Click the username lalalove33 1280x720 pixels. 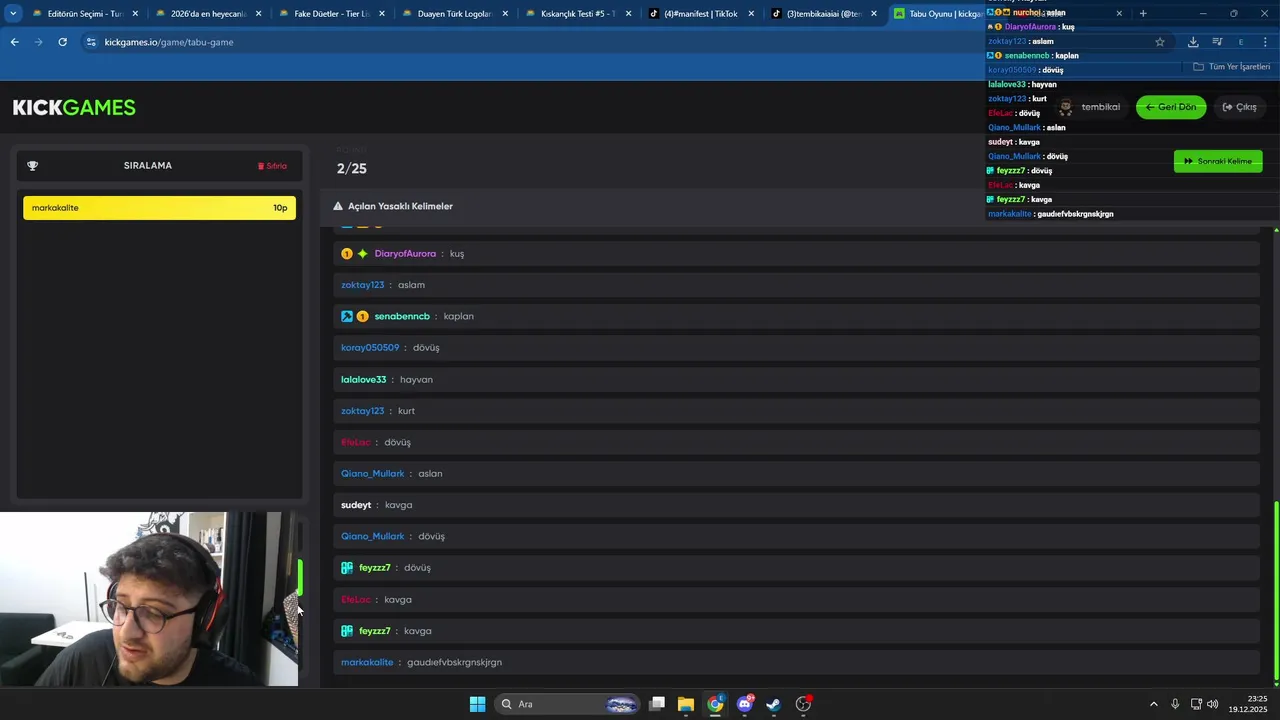pos(363,380)
